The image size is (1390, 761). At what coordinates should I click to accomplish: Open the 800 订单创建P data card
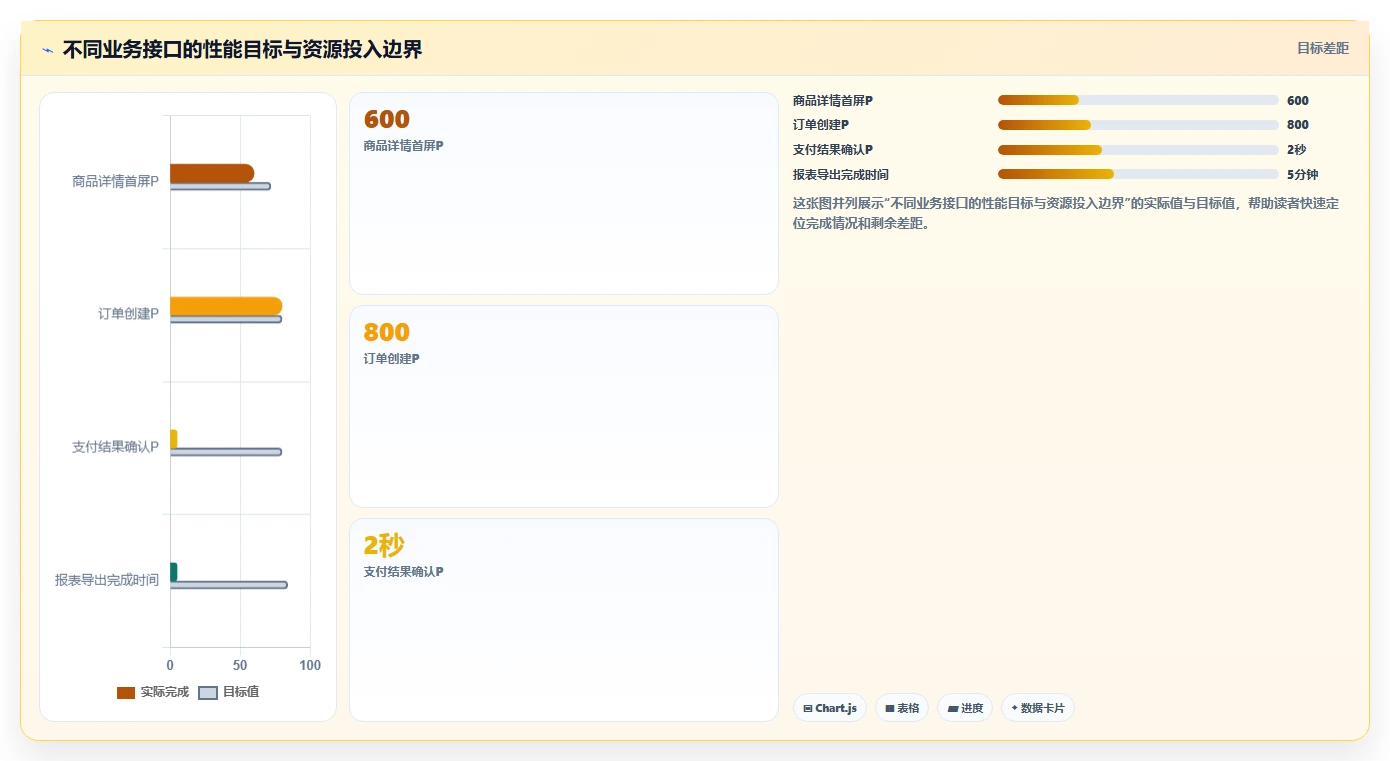[x=564, y=407]
